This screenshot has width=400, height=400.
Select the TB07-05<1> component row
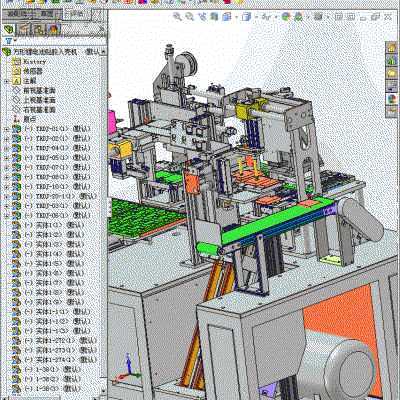(51, 157)
